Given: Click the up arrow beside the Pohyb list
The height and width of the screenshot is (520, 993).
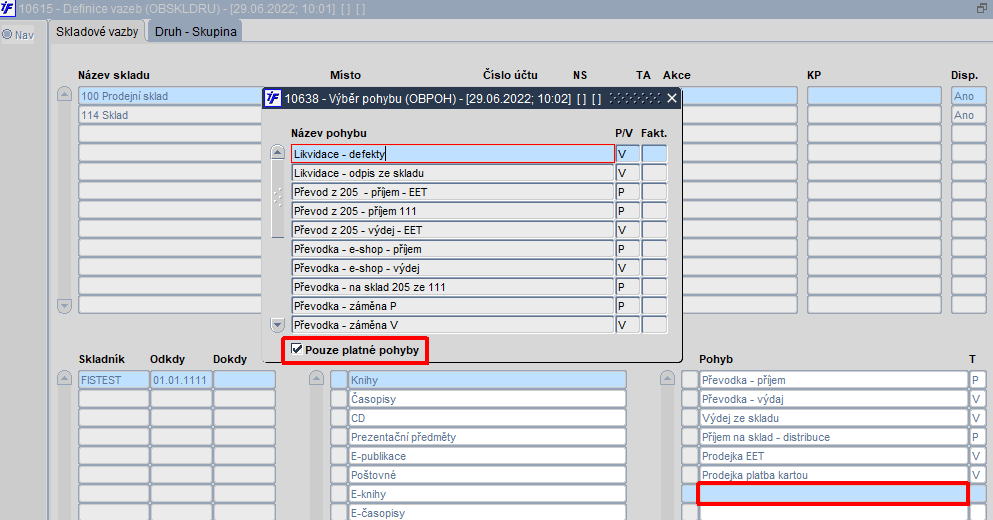Looking at the screenshot, I should tap(667, 378).
